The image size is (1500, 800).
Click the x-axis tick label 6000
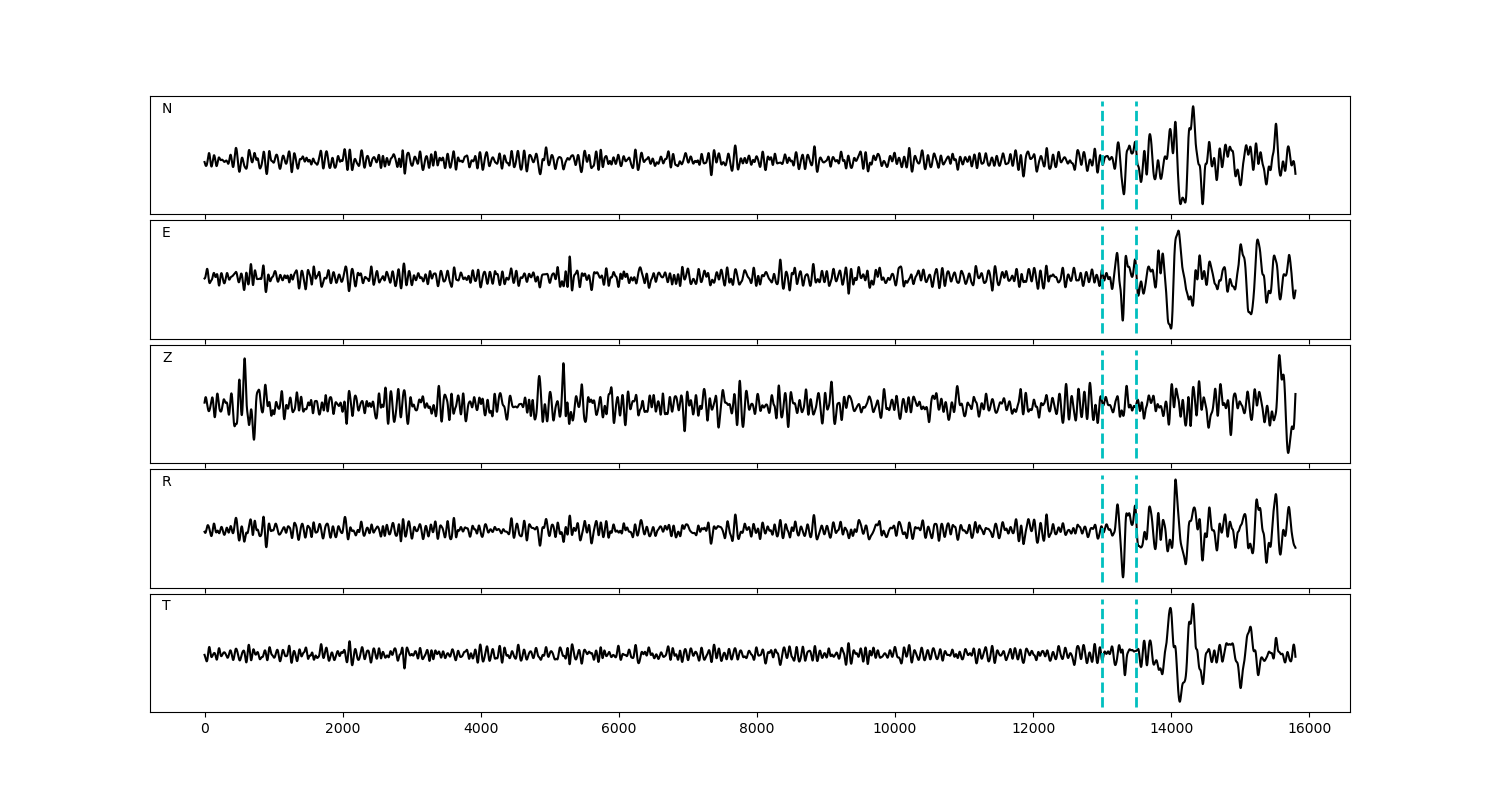pyautogui.click(x=619, y=730)
